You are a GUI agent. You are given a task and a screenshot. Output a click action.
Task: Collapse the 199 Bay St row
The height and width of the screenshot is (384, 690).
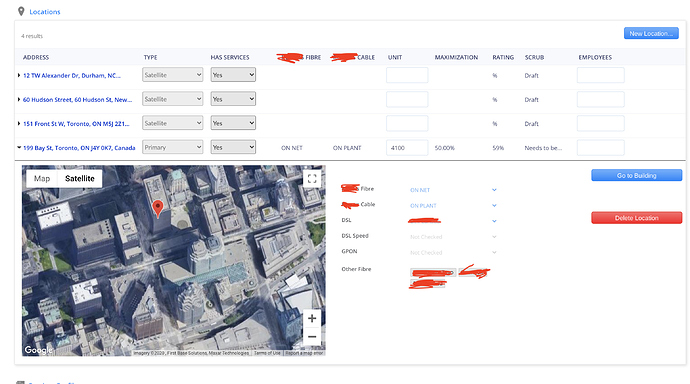click(x=19, y=147)
